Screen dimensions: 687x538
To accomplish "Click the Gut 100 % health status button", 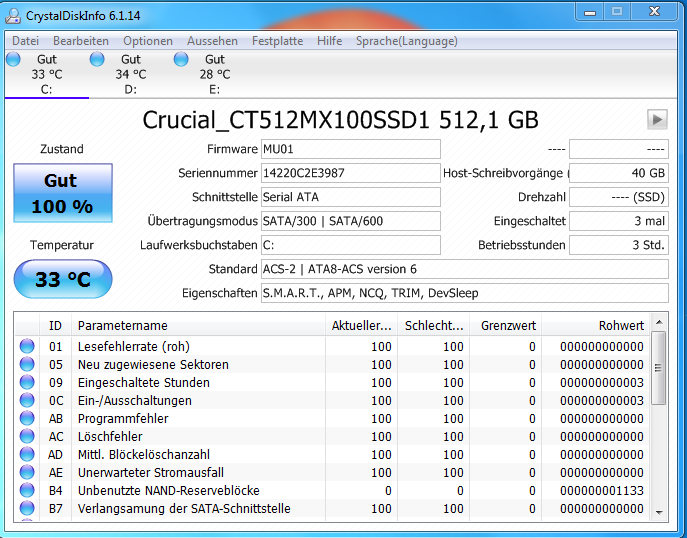I will tap(63, 193).
